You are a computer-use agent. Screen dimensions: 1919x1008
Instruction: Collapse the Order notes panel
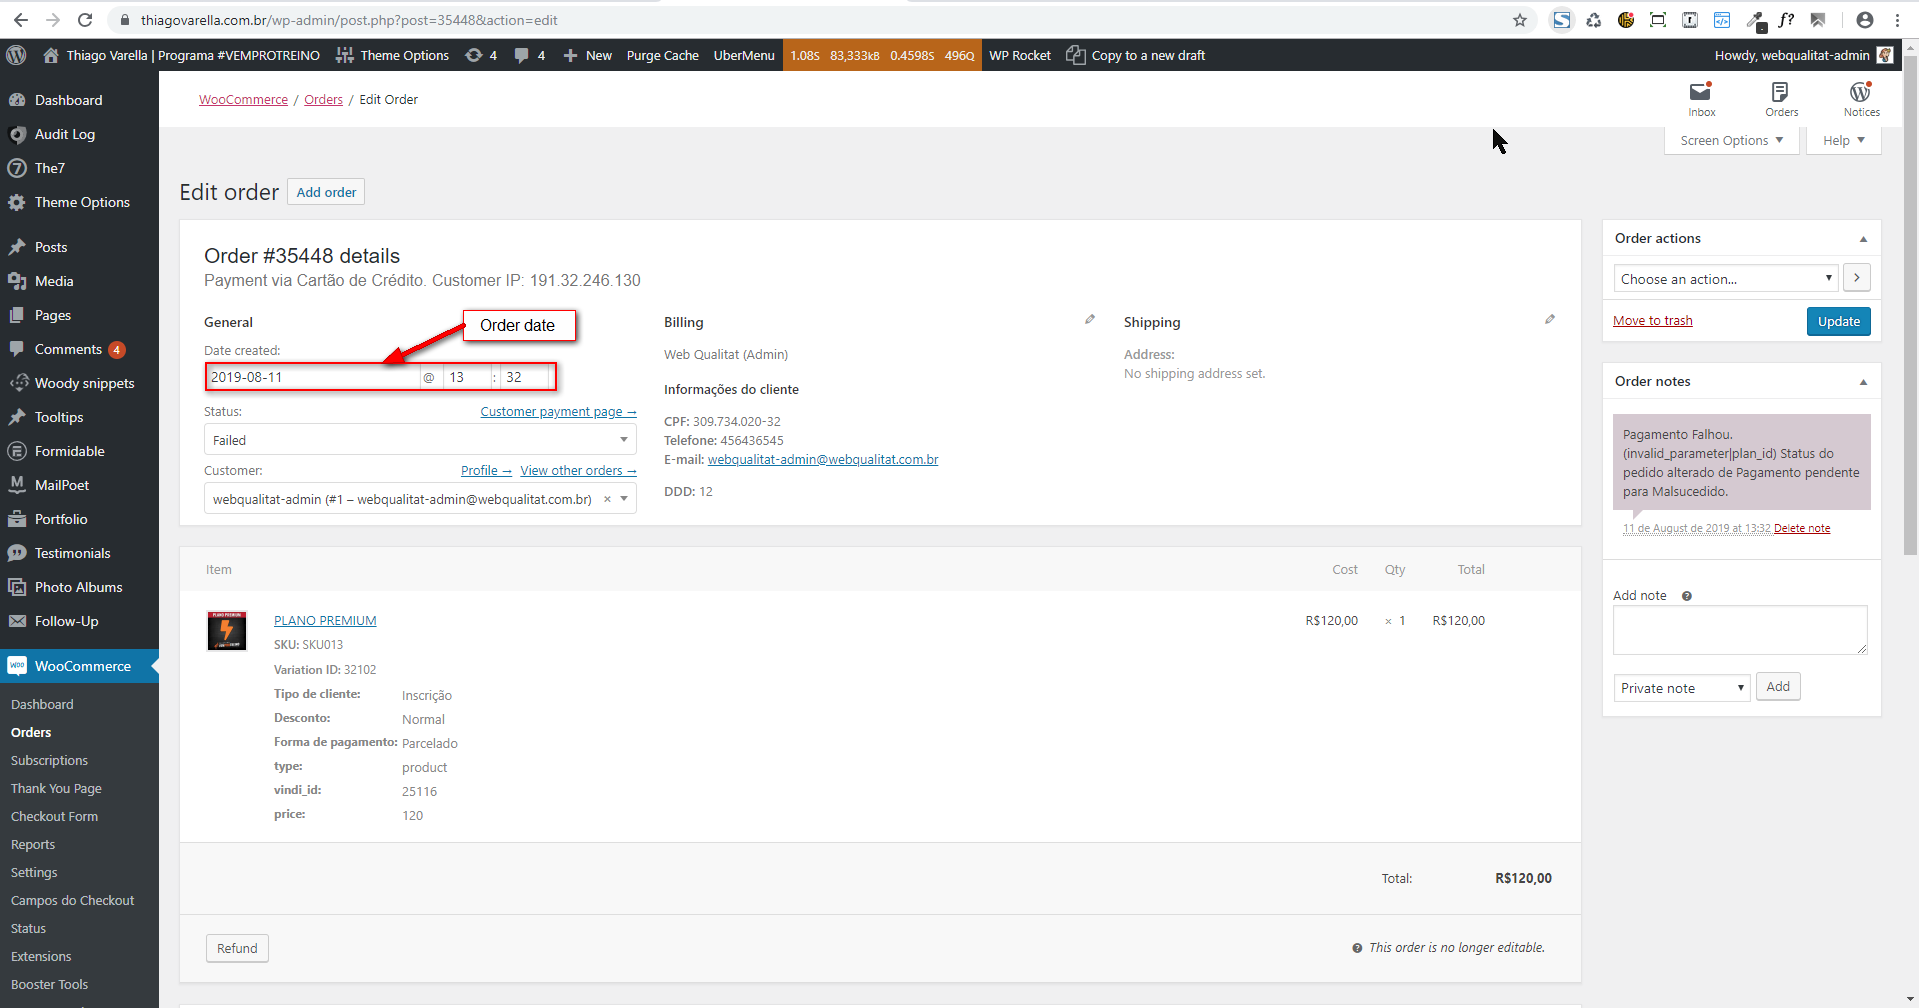(x=1863, y=382)
